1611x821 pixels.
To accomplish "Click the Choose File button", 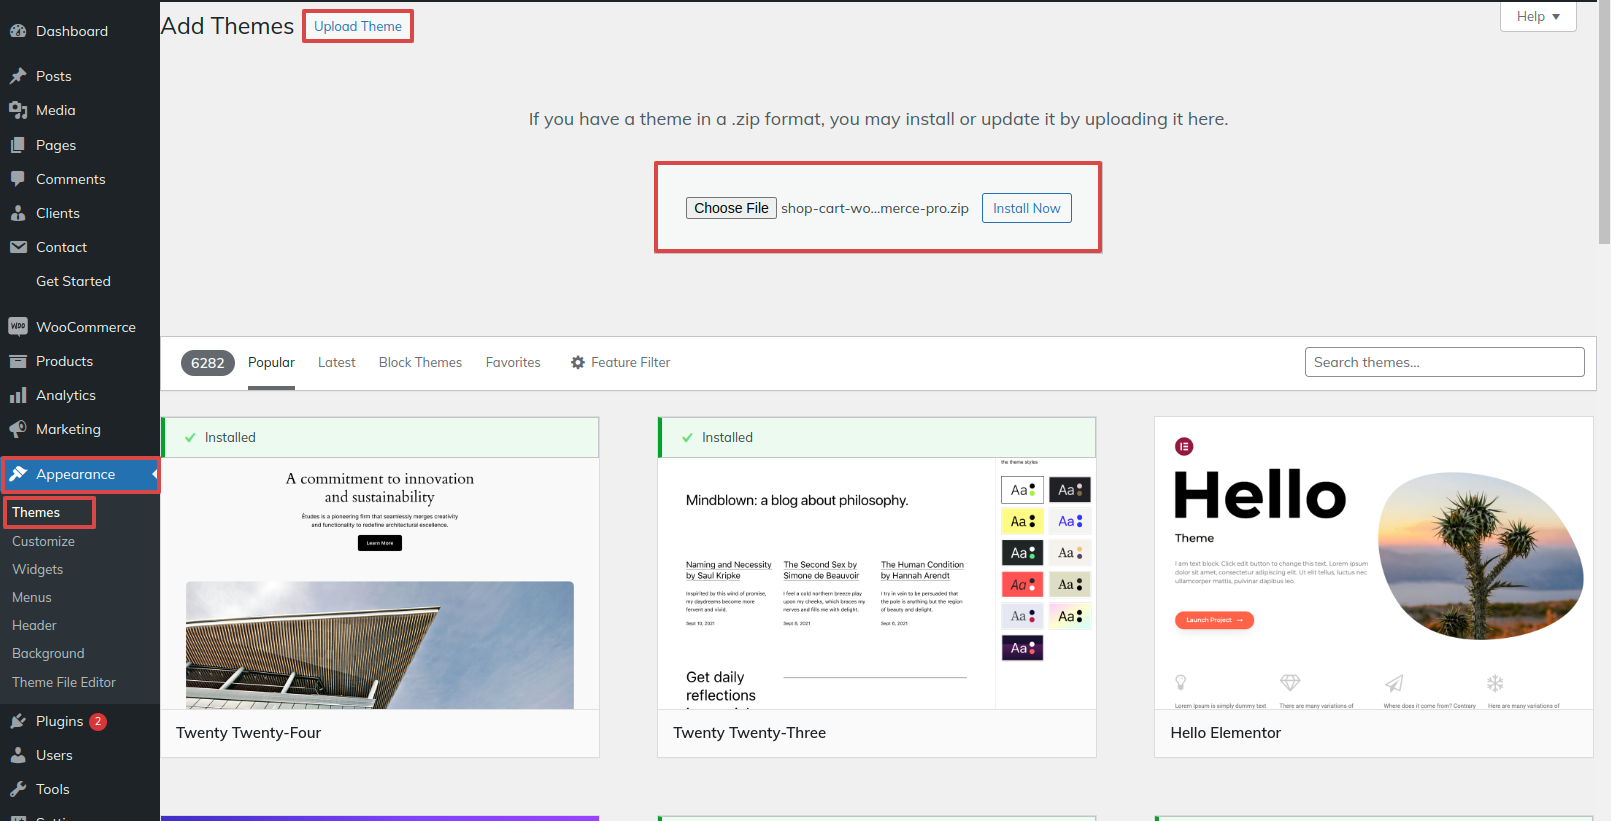I will point(731,208).
